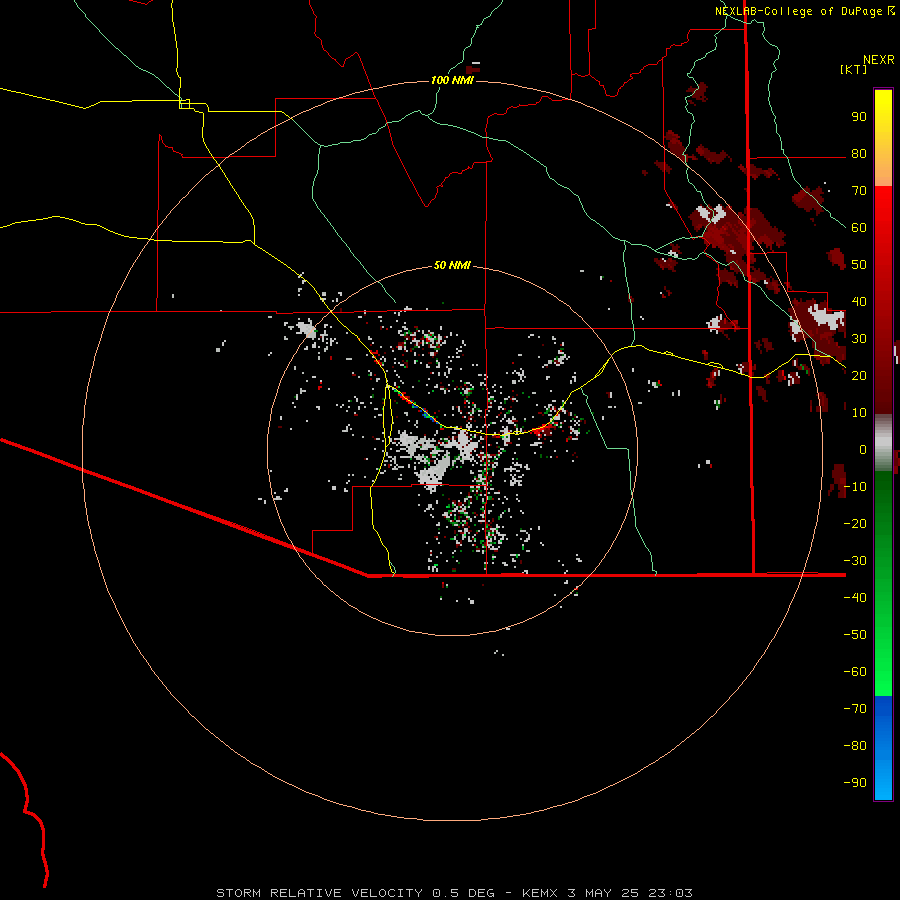Click the NEXLAB-College of DuPage header text
The image size is (900, 900).
point(800,11)
